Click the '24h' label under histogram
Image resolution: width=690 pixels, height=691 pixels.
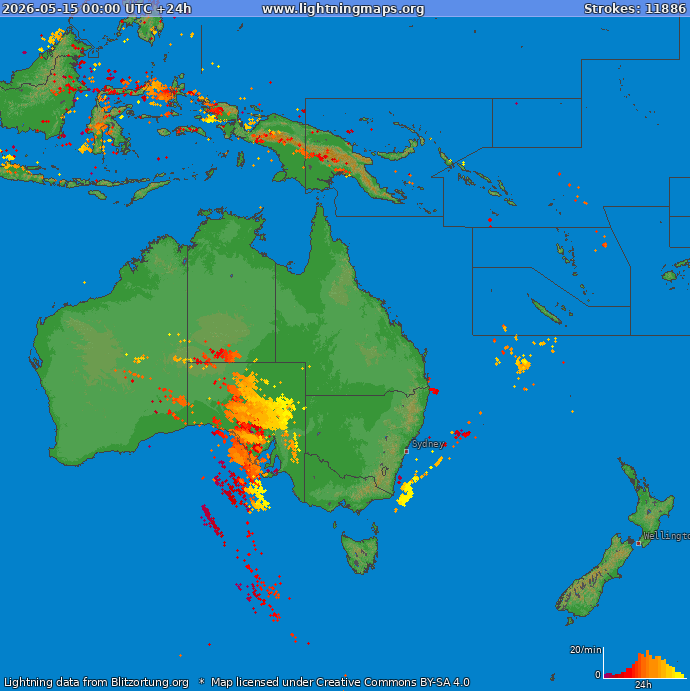(643, 685)
